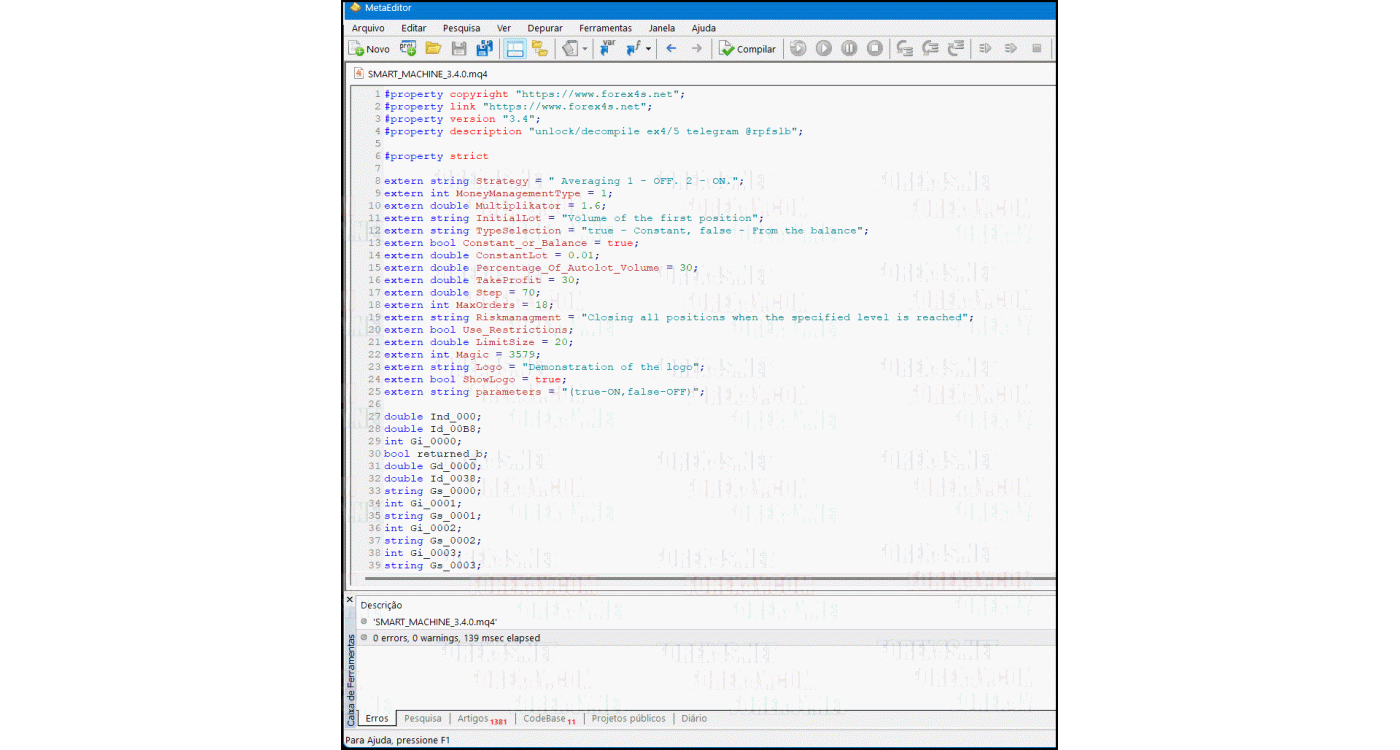Click the pause debugging icon
This screenshot has width=1400, height=750.
tap(849, 49)
